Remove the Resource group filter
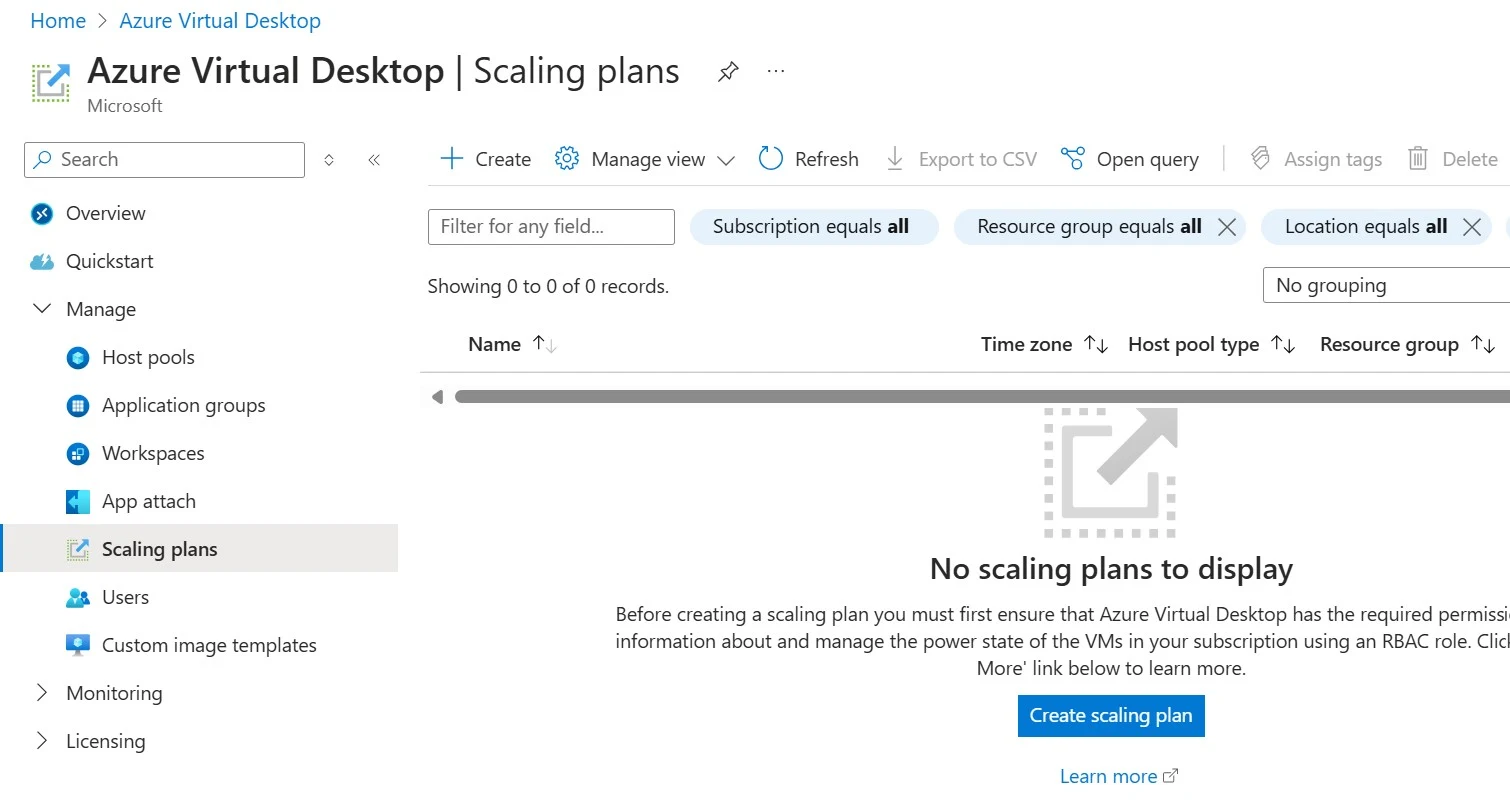1510x805 pixels. coord(1227,227)
